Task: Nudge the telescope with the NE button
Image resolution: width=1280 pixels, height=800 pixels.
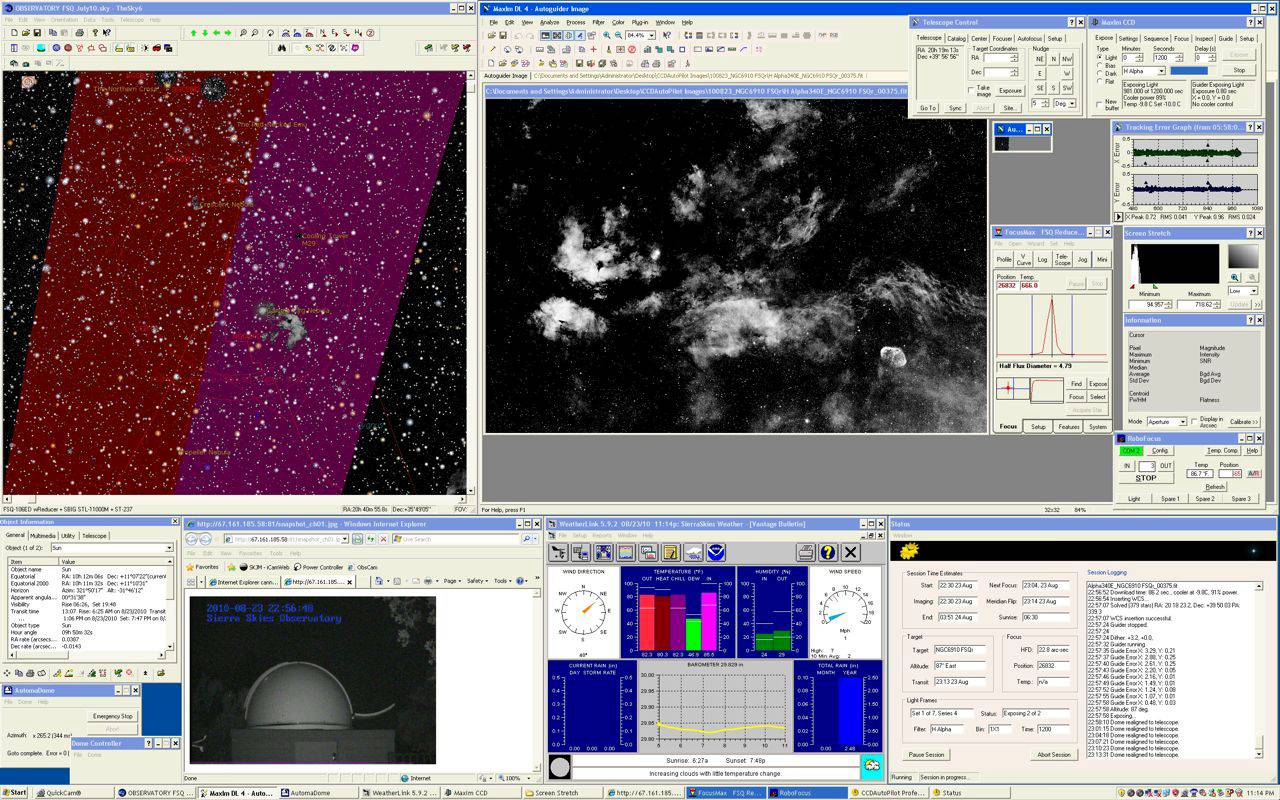Action: pyautogui.click(x=1040, y=59)
